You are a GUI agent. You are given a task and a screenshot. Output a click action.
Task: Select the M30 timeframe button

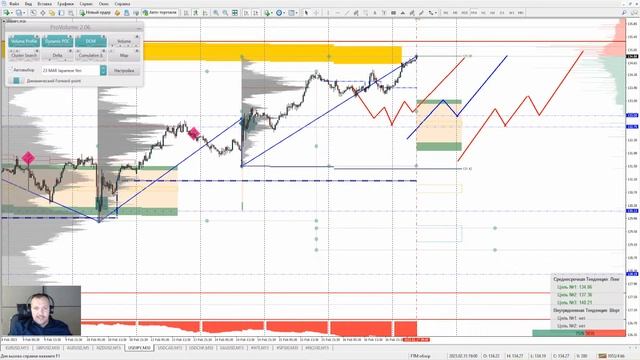pos(474,13)
